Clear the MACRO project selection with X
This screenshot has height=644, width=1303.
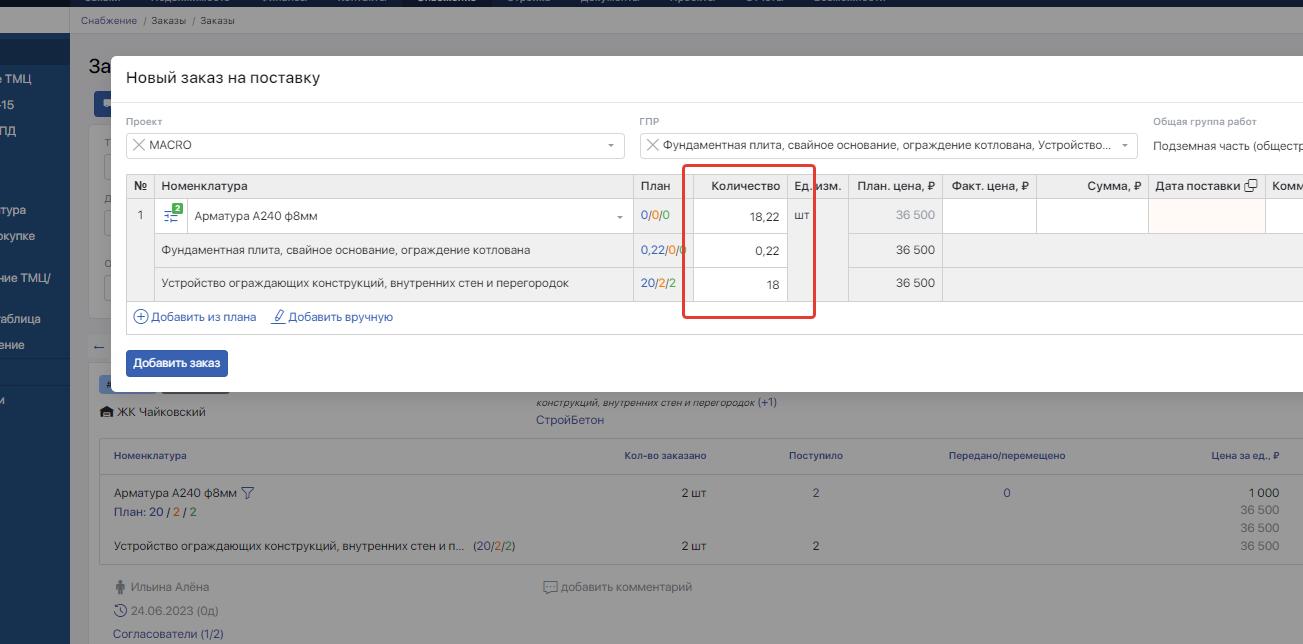pos(139,145)
